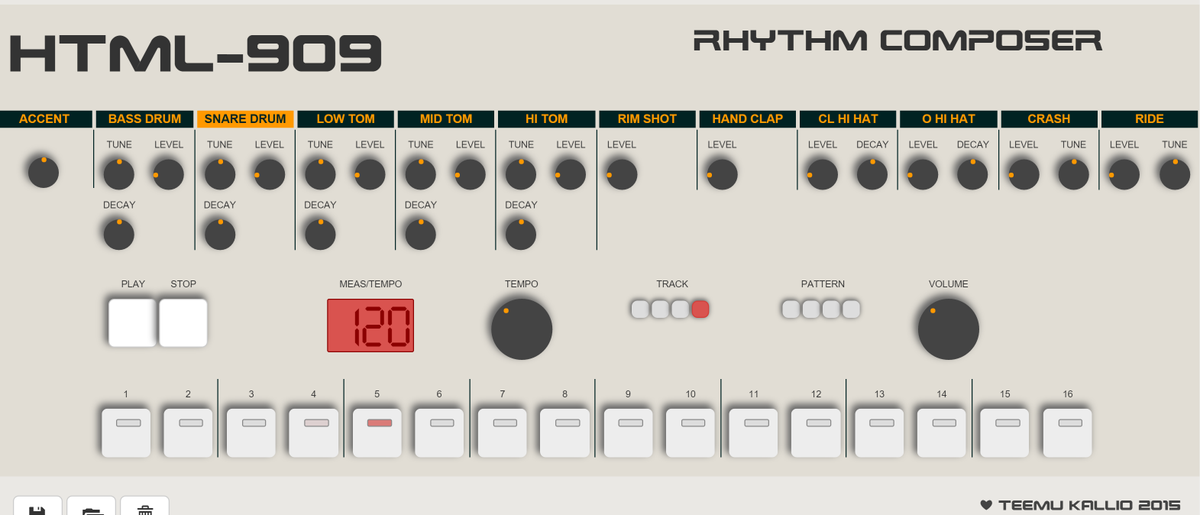Click the large VOLUME knob
Viewport: 1200px width, 515px height.
tap(948, 329)
